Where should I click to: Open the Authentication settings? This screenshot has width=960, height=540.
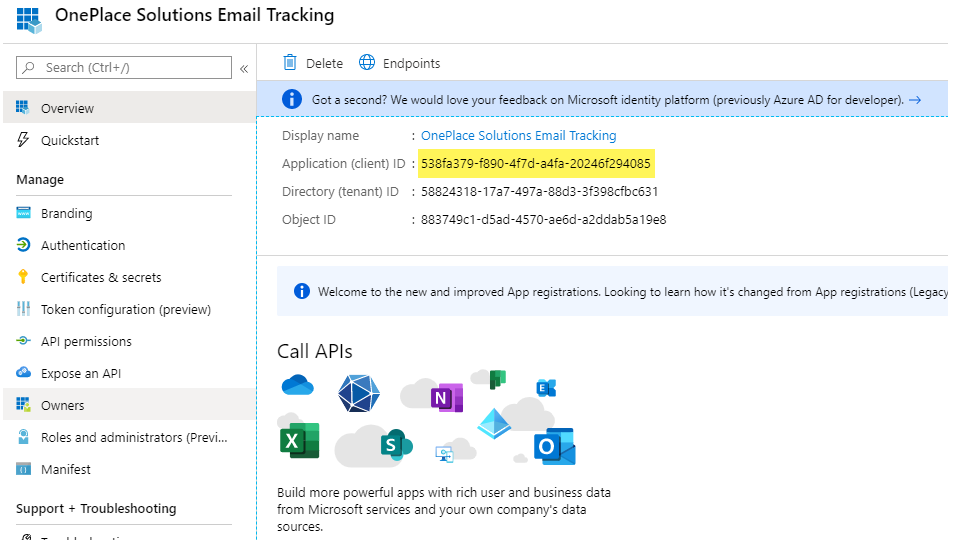83,245
